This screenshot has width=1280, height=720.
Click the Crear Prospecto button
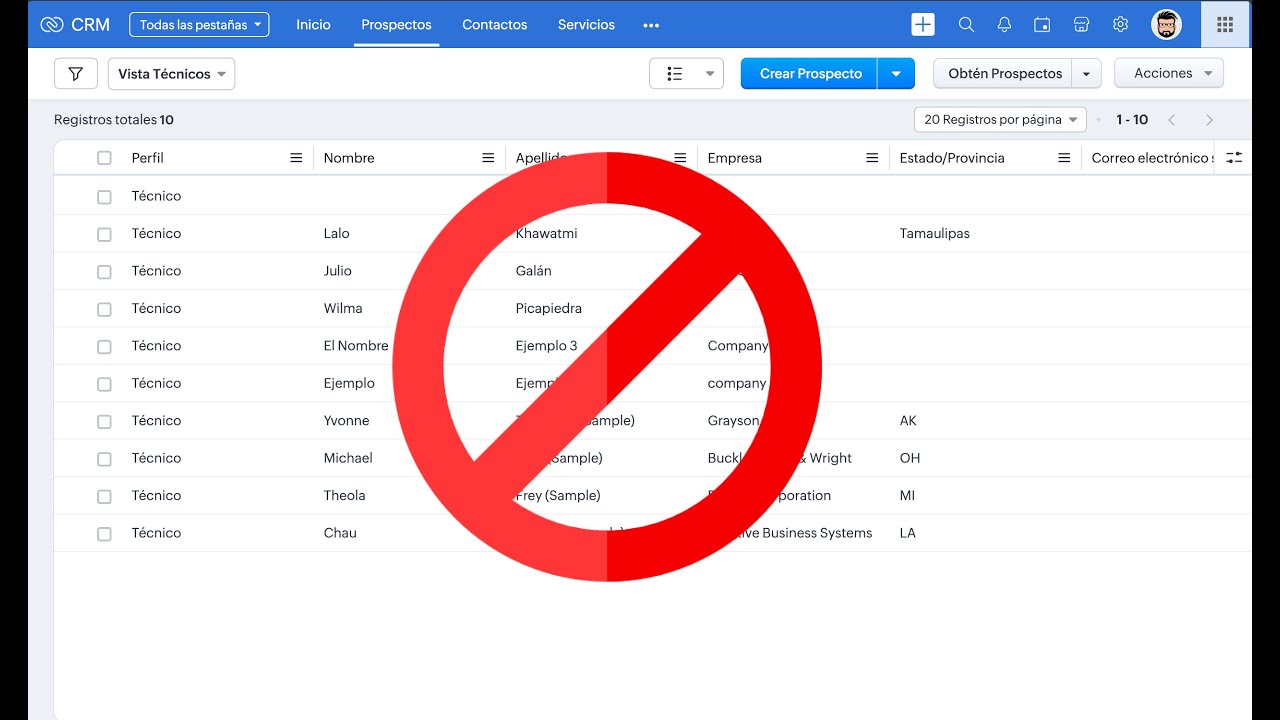tap(810, 73)
